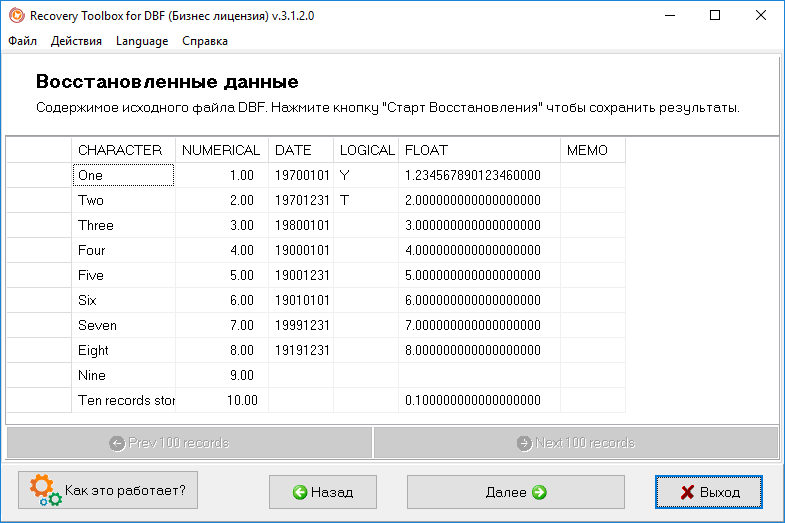Select the CHARACTER column header

124,150
